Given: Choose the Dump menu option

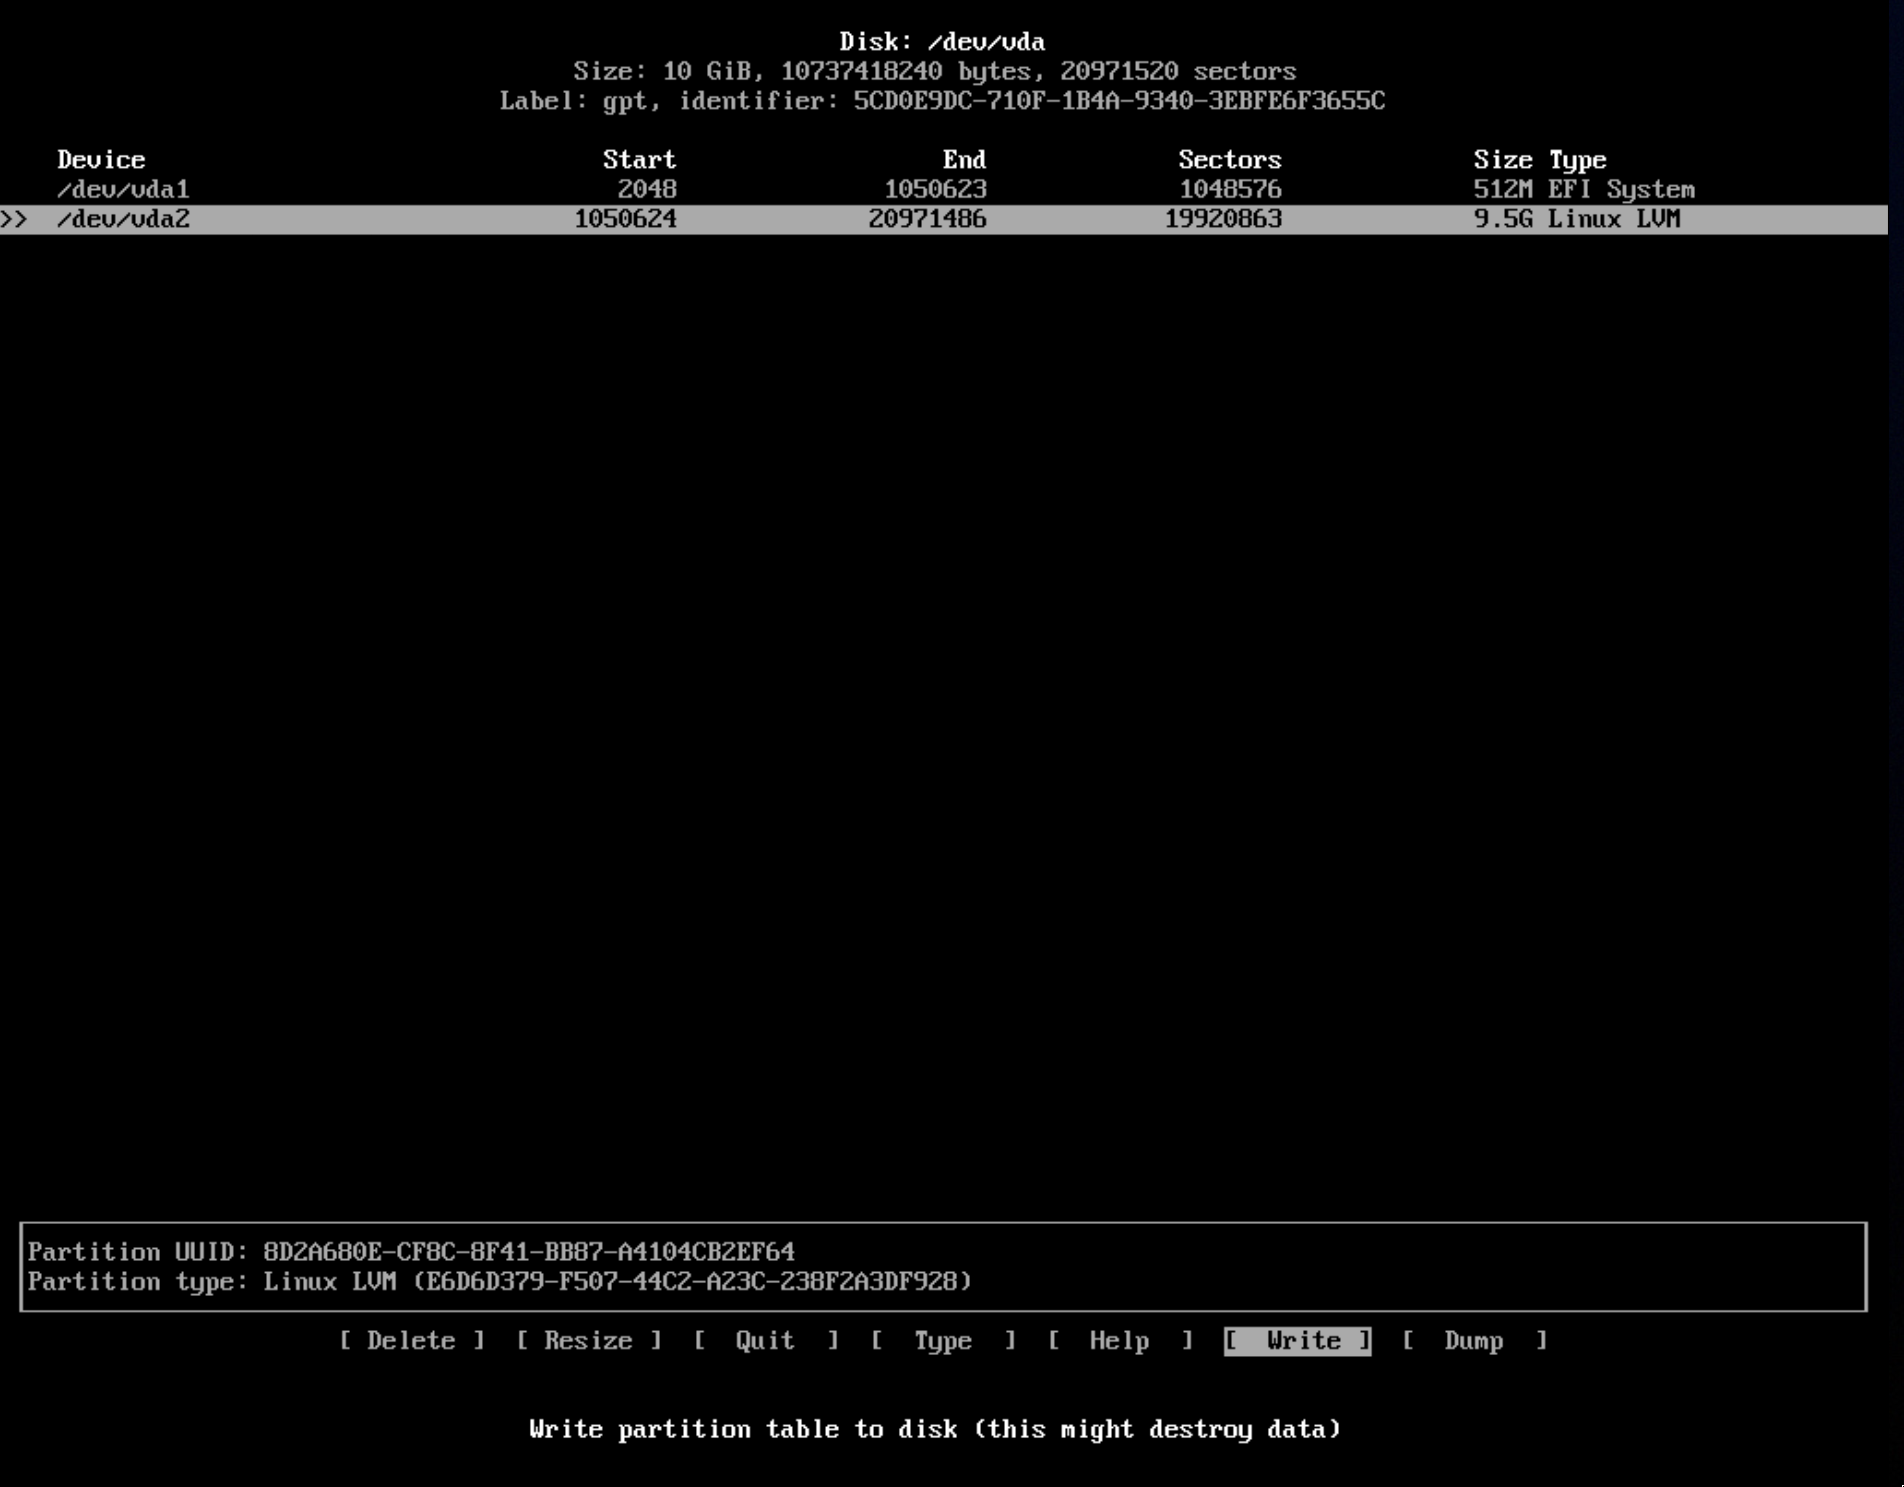Looking at the screenshot, I should [x=1474, y=1341].
